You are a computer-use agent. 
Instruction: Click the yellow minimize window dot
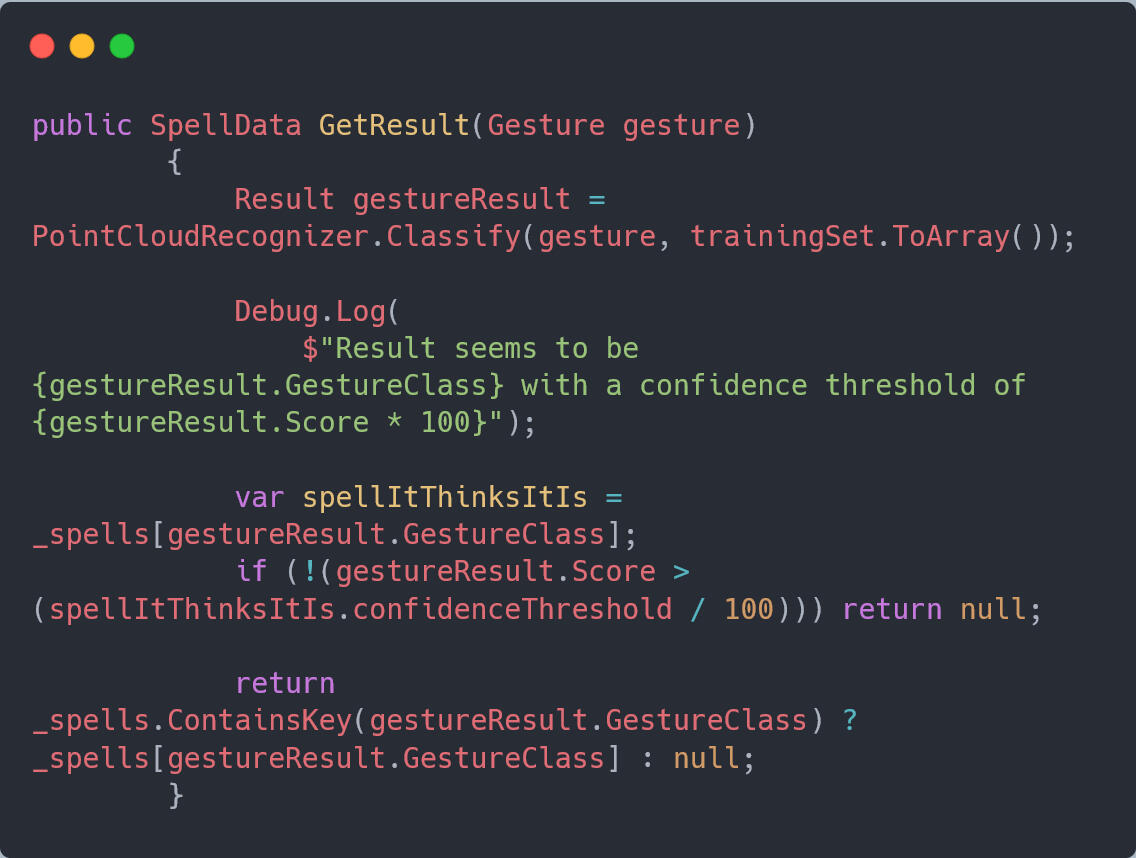82,46
